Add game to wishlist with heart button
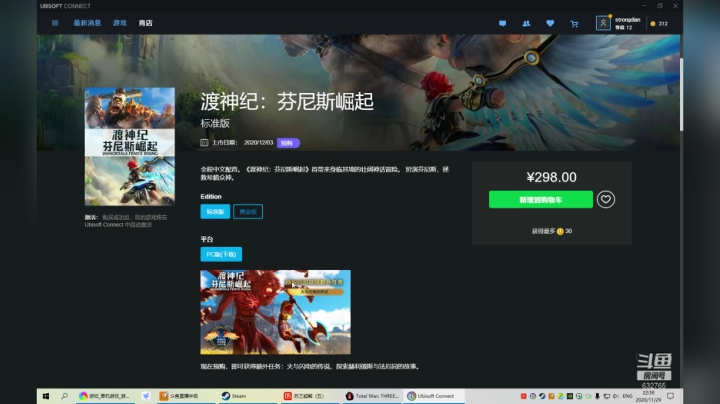This screenshot has width=720, height=404. [606, 199]
